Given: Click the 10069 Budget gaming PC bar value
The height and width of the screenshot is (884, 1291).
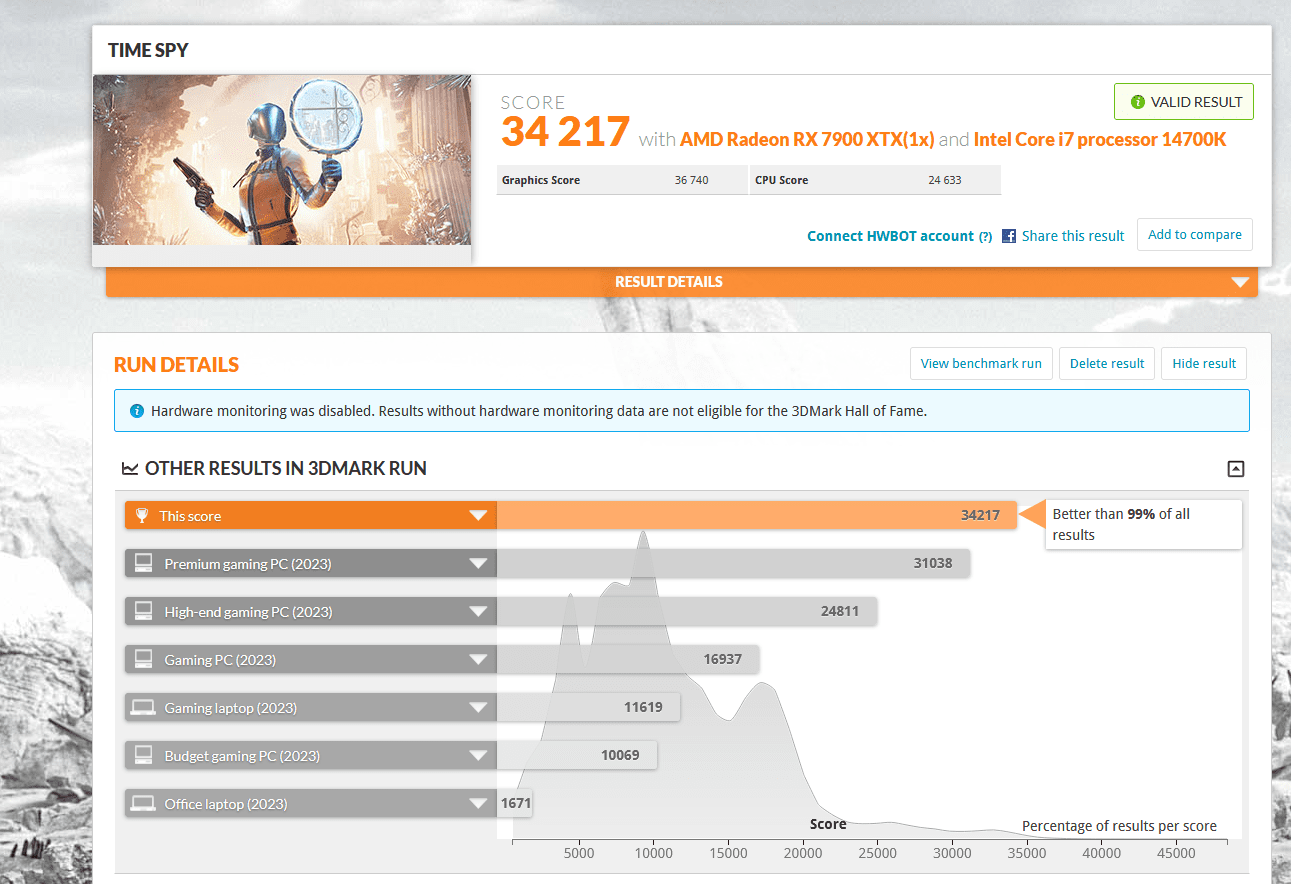Looking at the screenshot, I should pos(620,756).
